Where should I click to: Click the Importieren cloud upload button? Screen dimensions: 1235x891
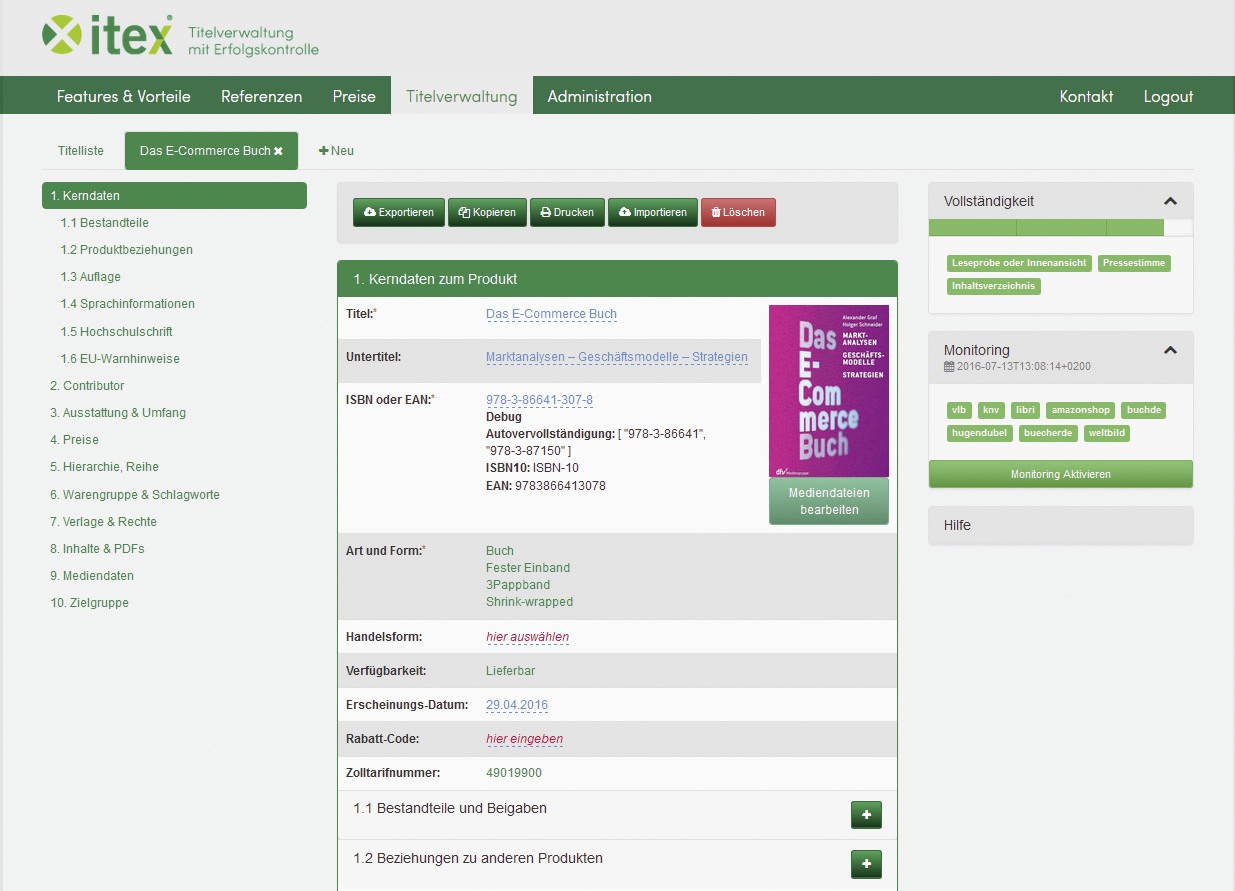click(652, 212)
